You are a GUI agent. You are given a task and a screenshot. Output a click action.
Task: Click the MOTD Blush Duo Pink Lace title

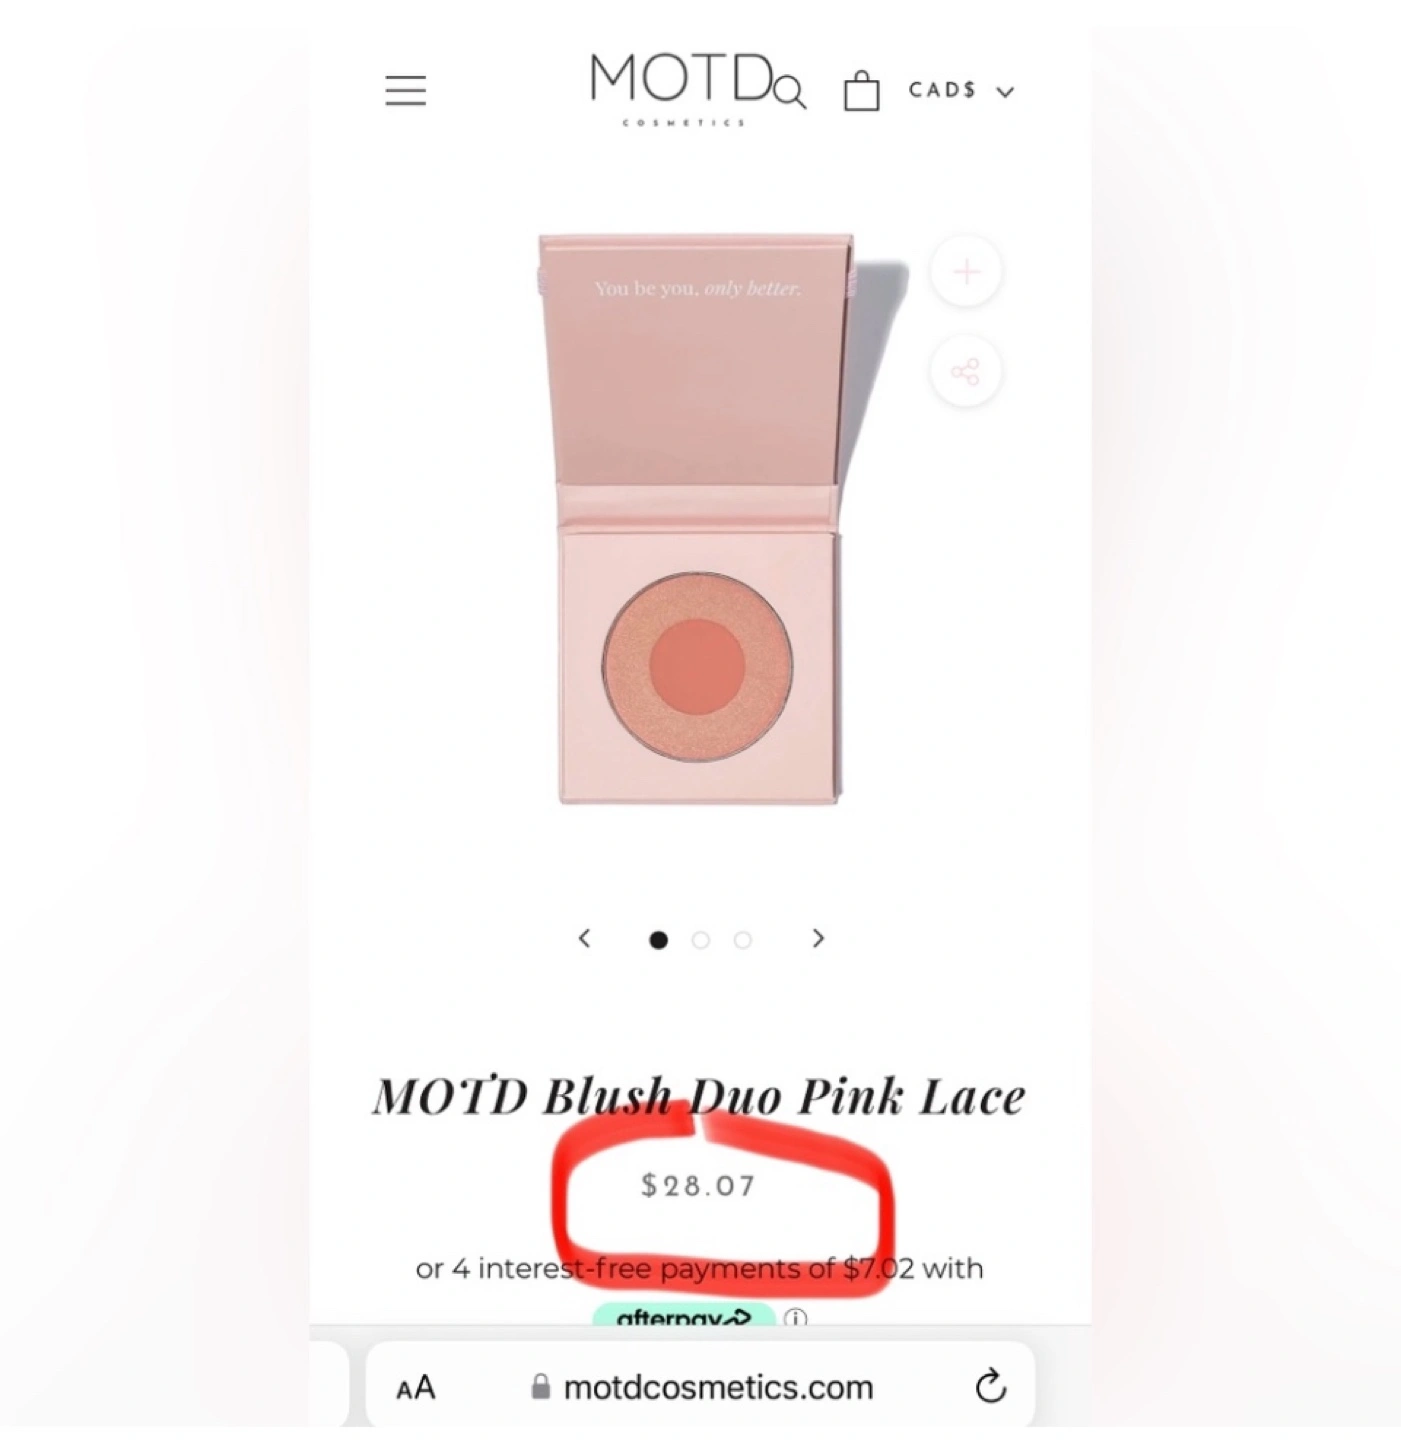tap(699, 1096)
